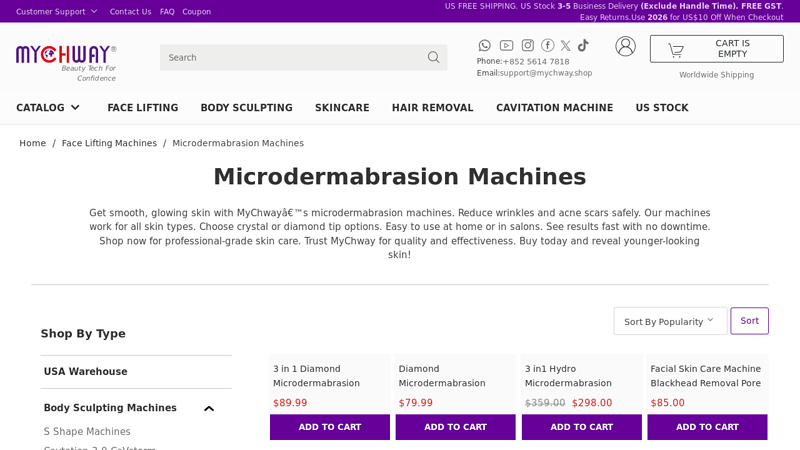
Task: Open the empty cart button
Action: click(716, 49)
